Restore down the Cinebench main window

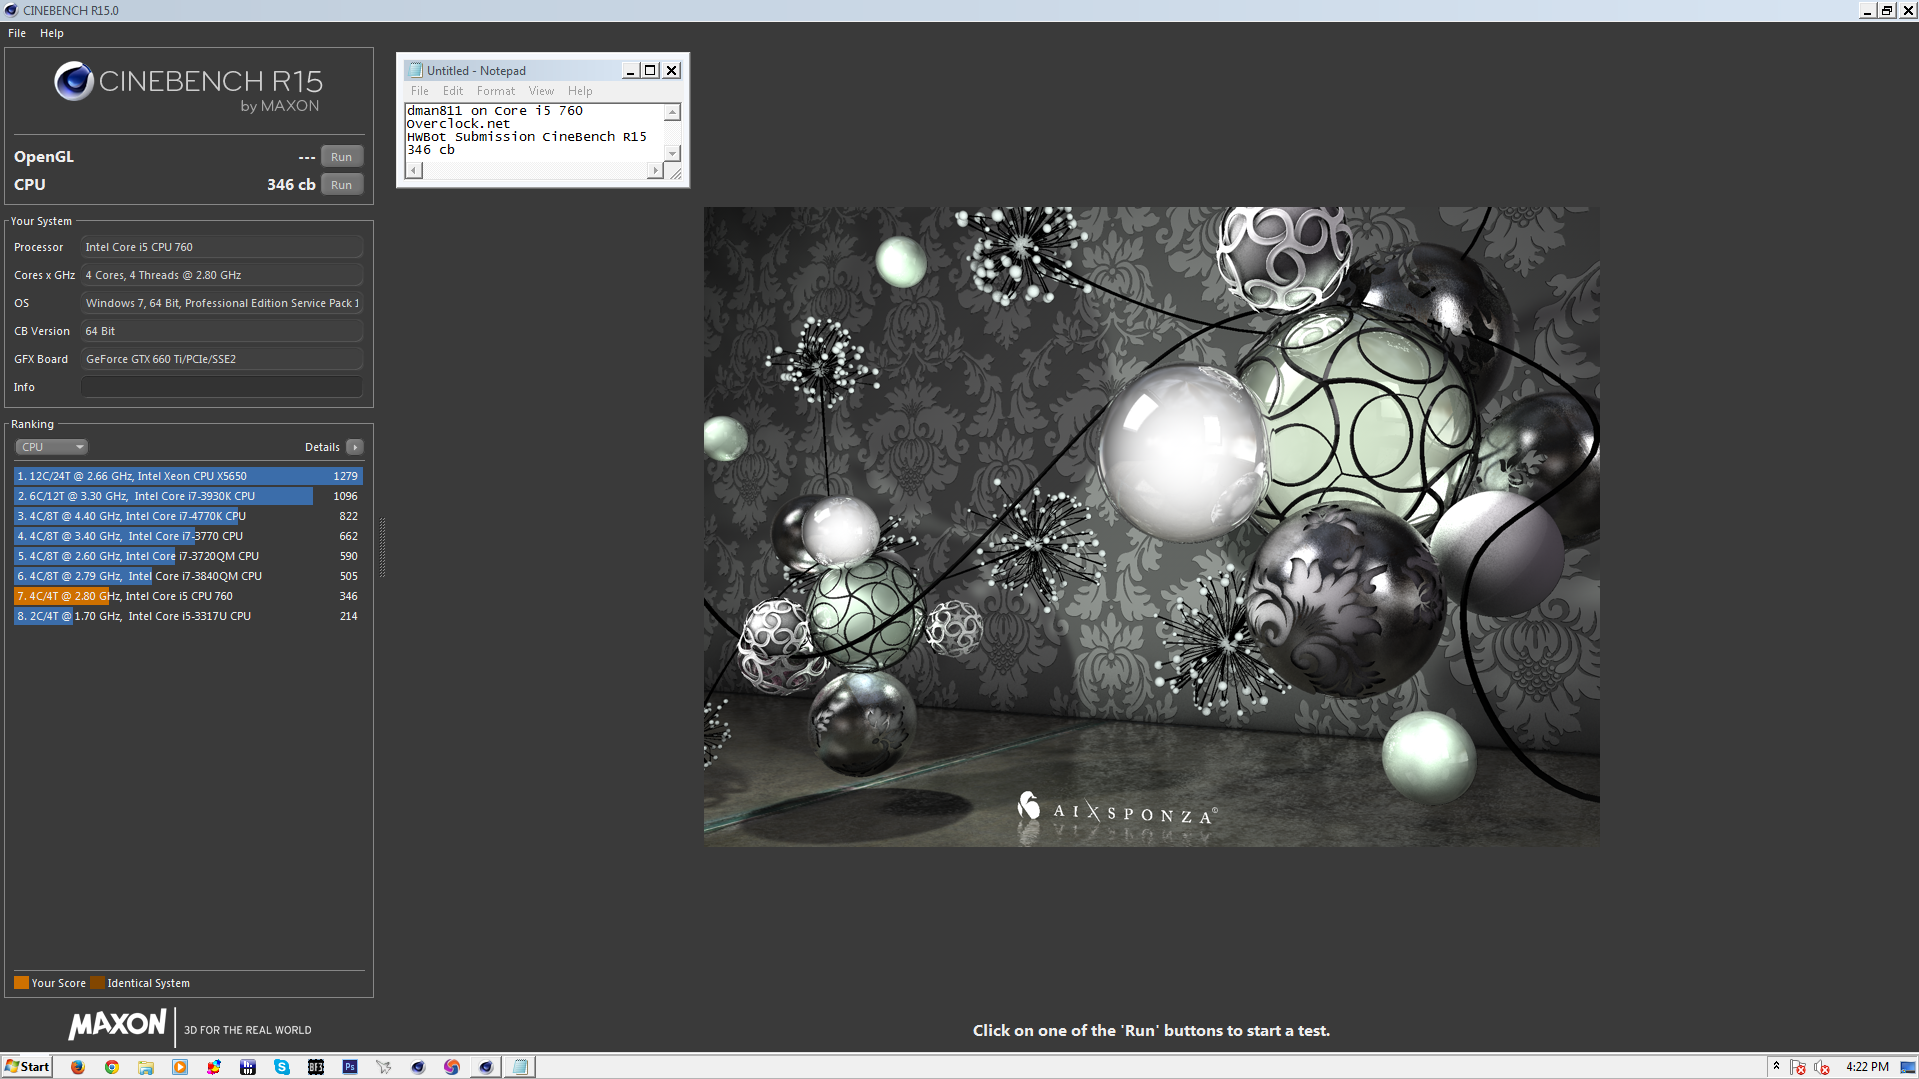pyautogui.click(x=1887, y=10)
